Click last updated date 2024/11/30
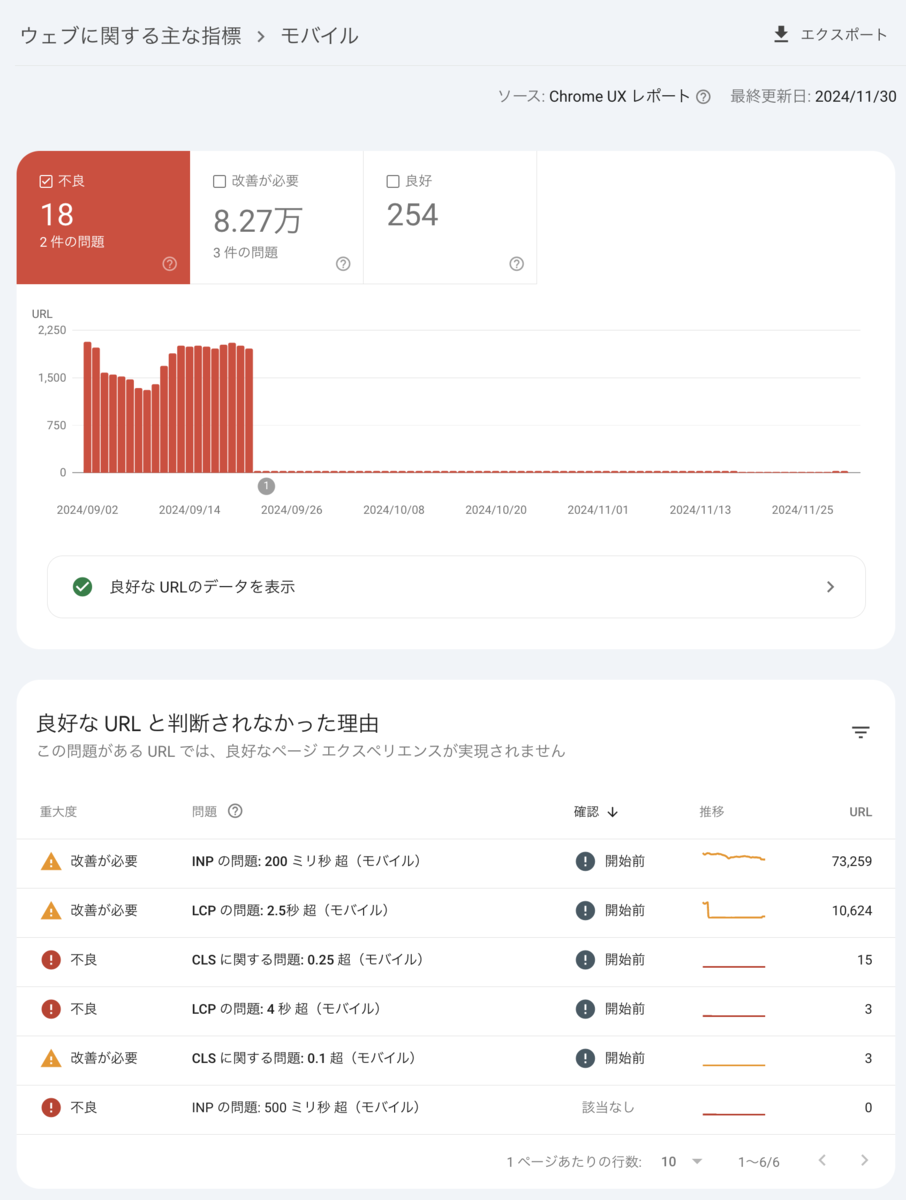The height and width of the screenshot is (1200, 906). pyautogui.click(x=856, y=97)
